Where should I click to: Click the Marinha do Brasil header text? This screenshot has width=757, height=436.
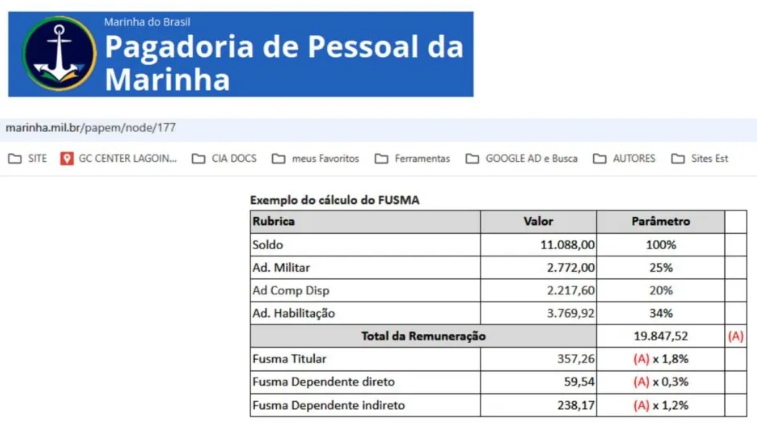147,22
